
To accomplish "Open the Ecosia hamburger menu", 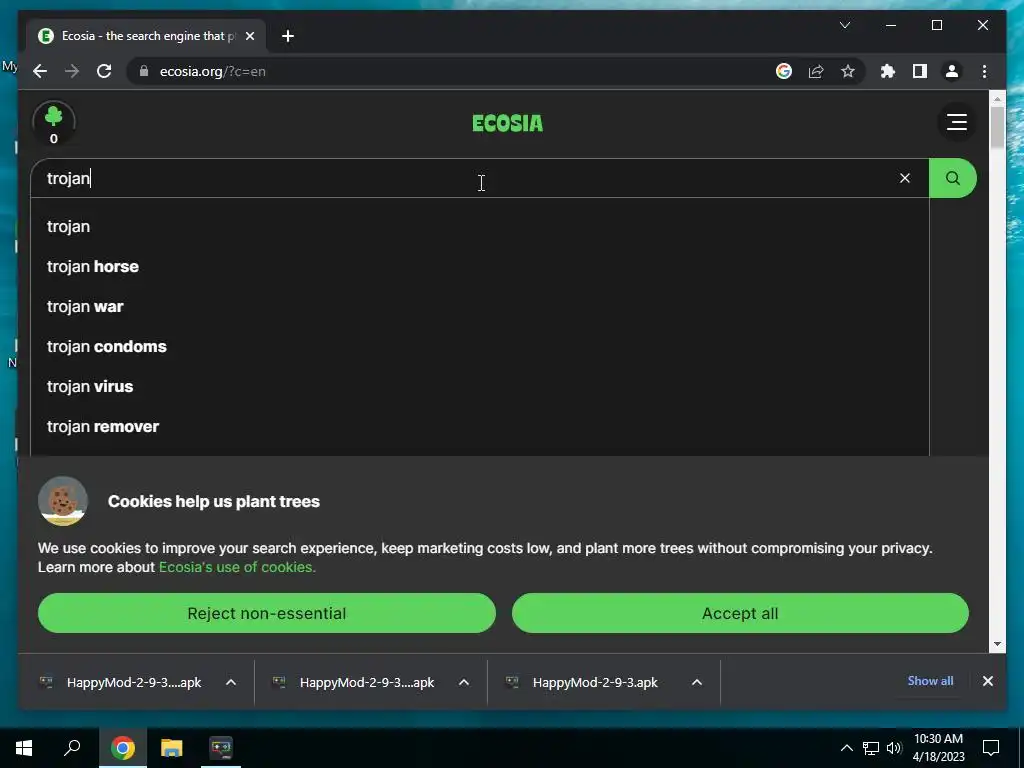I will [957, 121].
